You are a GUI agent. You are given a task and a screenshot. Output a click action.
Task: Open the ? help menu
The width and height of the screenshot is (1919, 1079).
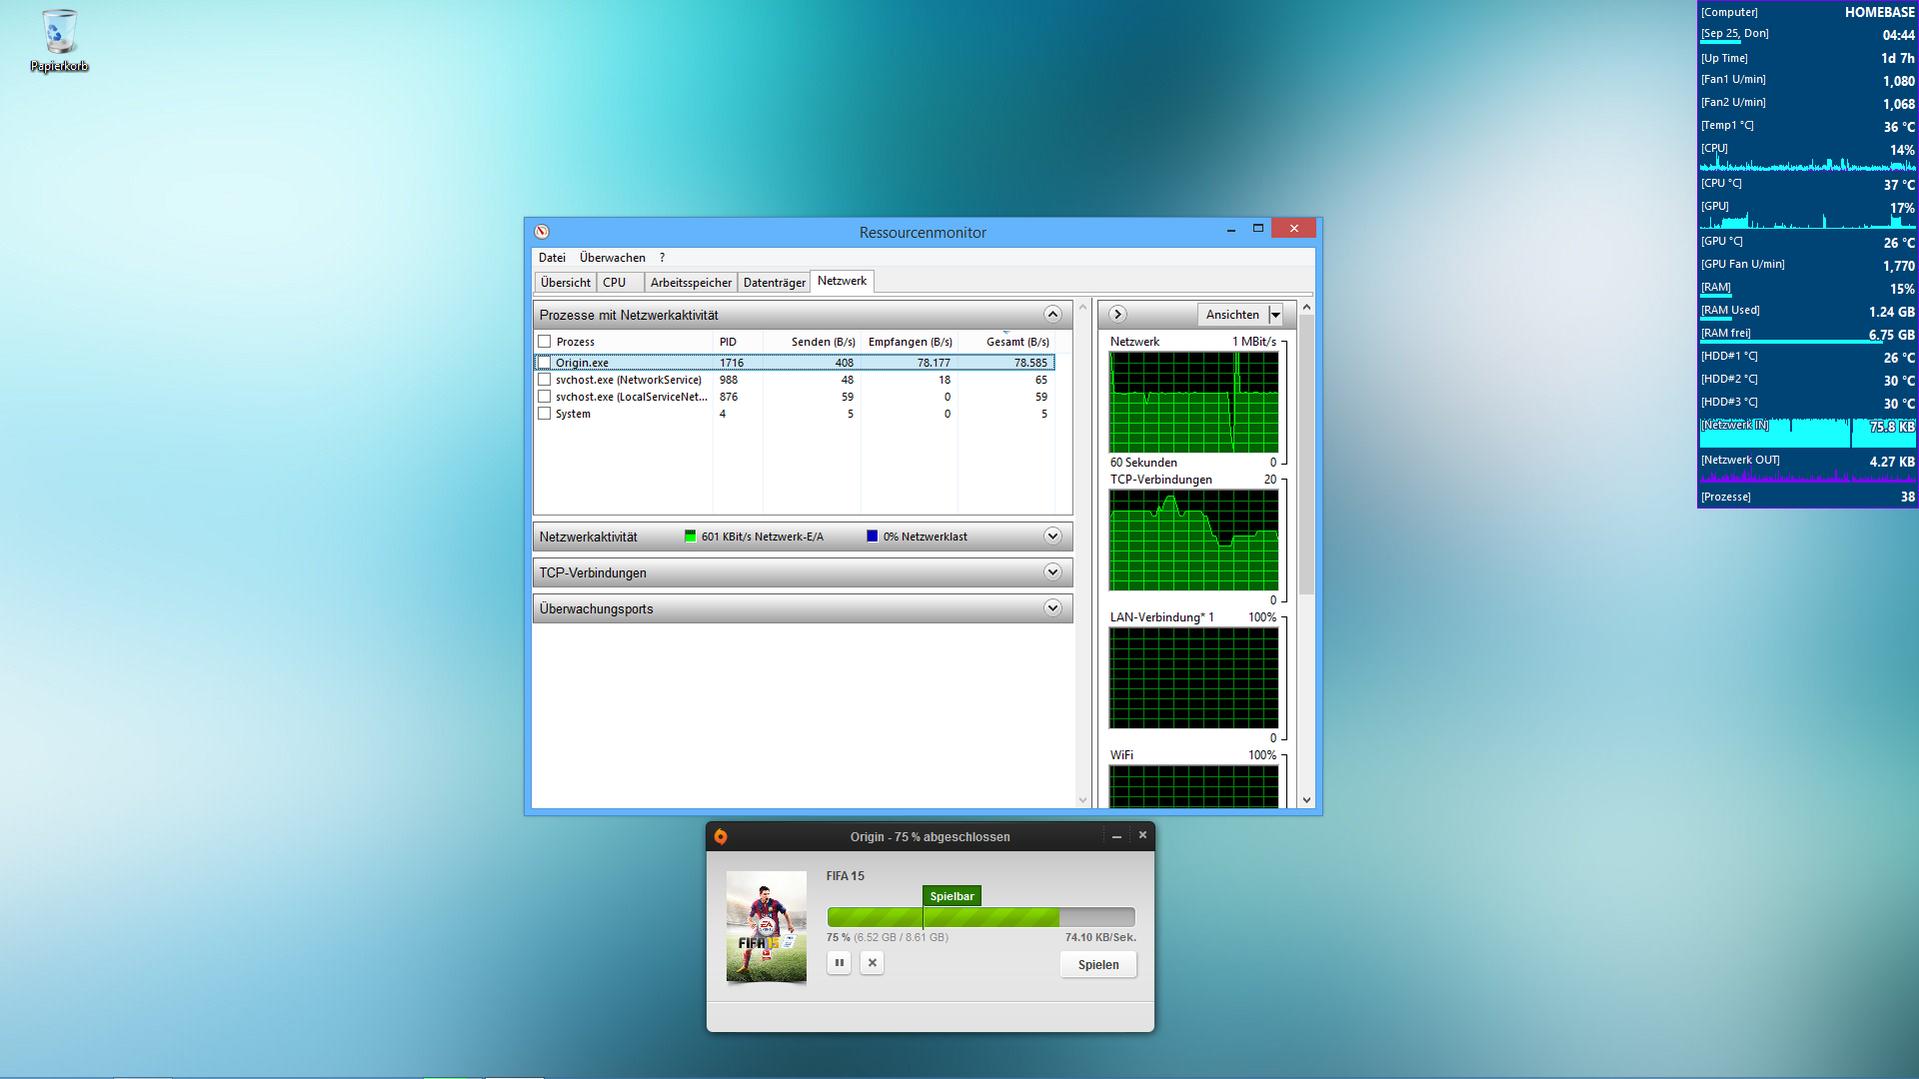pyautogui.click(x=662, y=258)
